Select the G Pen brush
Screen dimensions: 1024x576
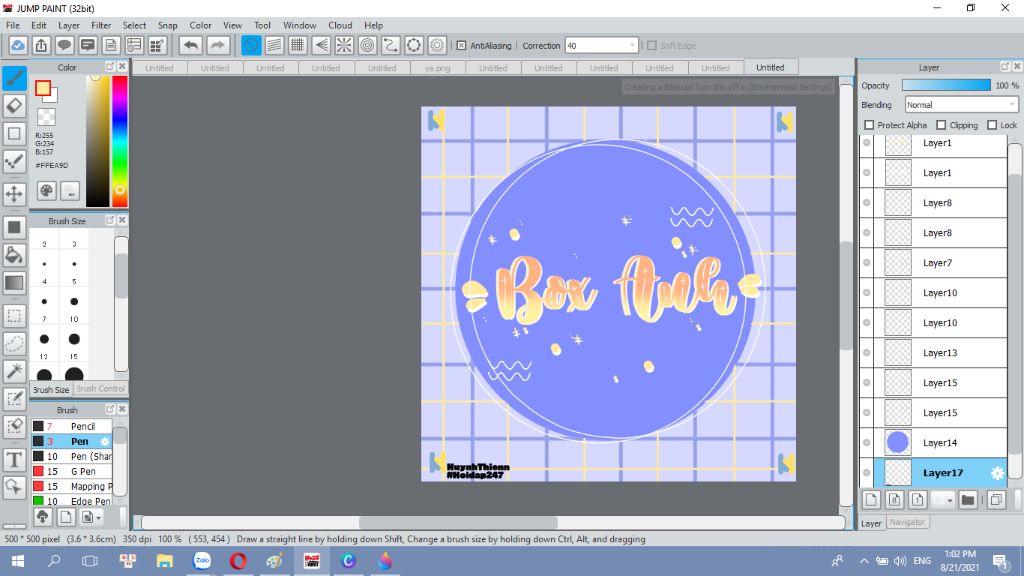(x=72, y=472)
